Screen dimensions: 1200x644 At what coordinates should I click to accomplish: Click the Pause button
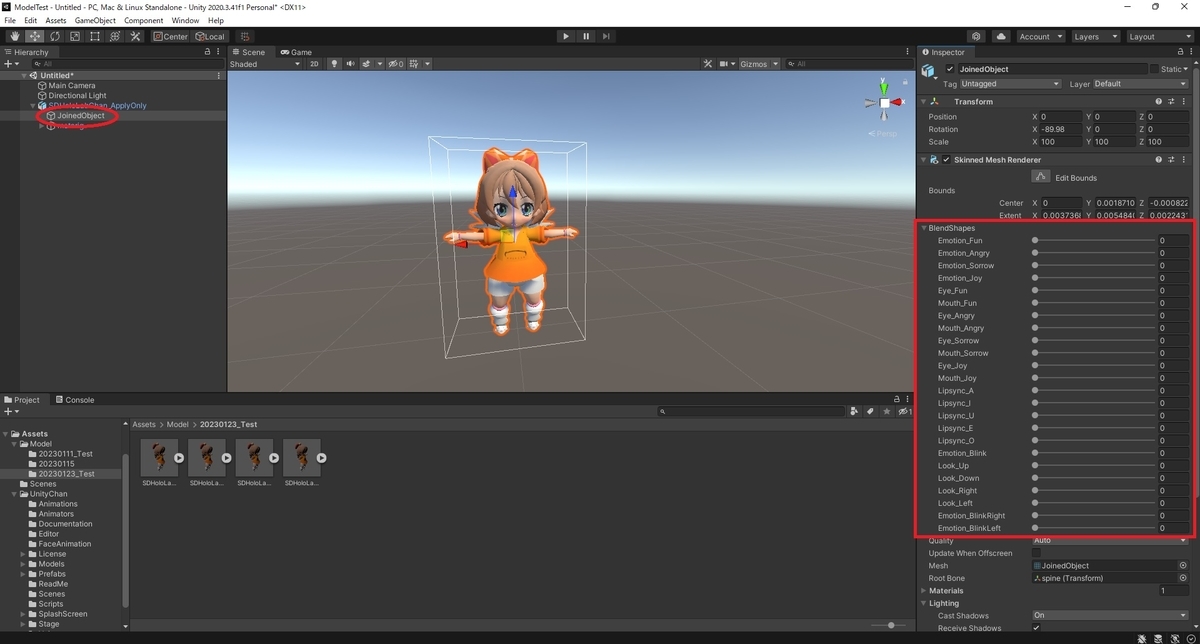point(586,36)
